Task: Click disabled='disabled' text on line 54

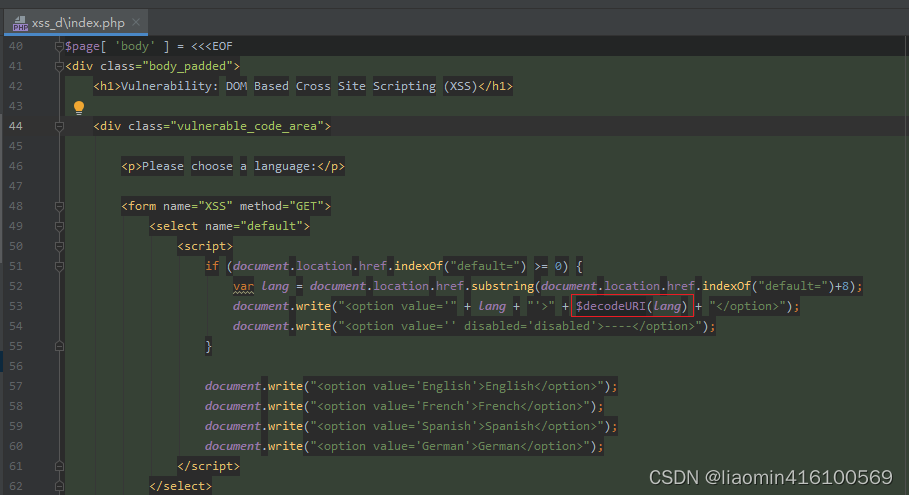Action: 530,326
